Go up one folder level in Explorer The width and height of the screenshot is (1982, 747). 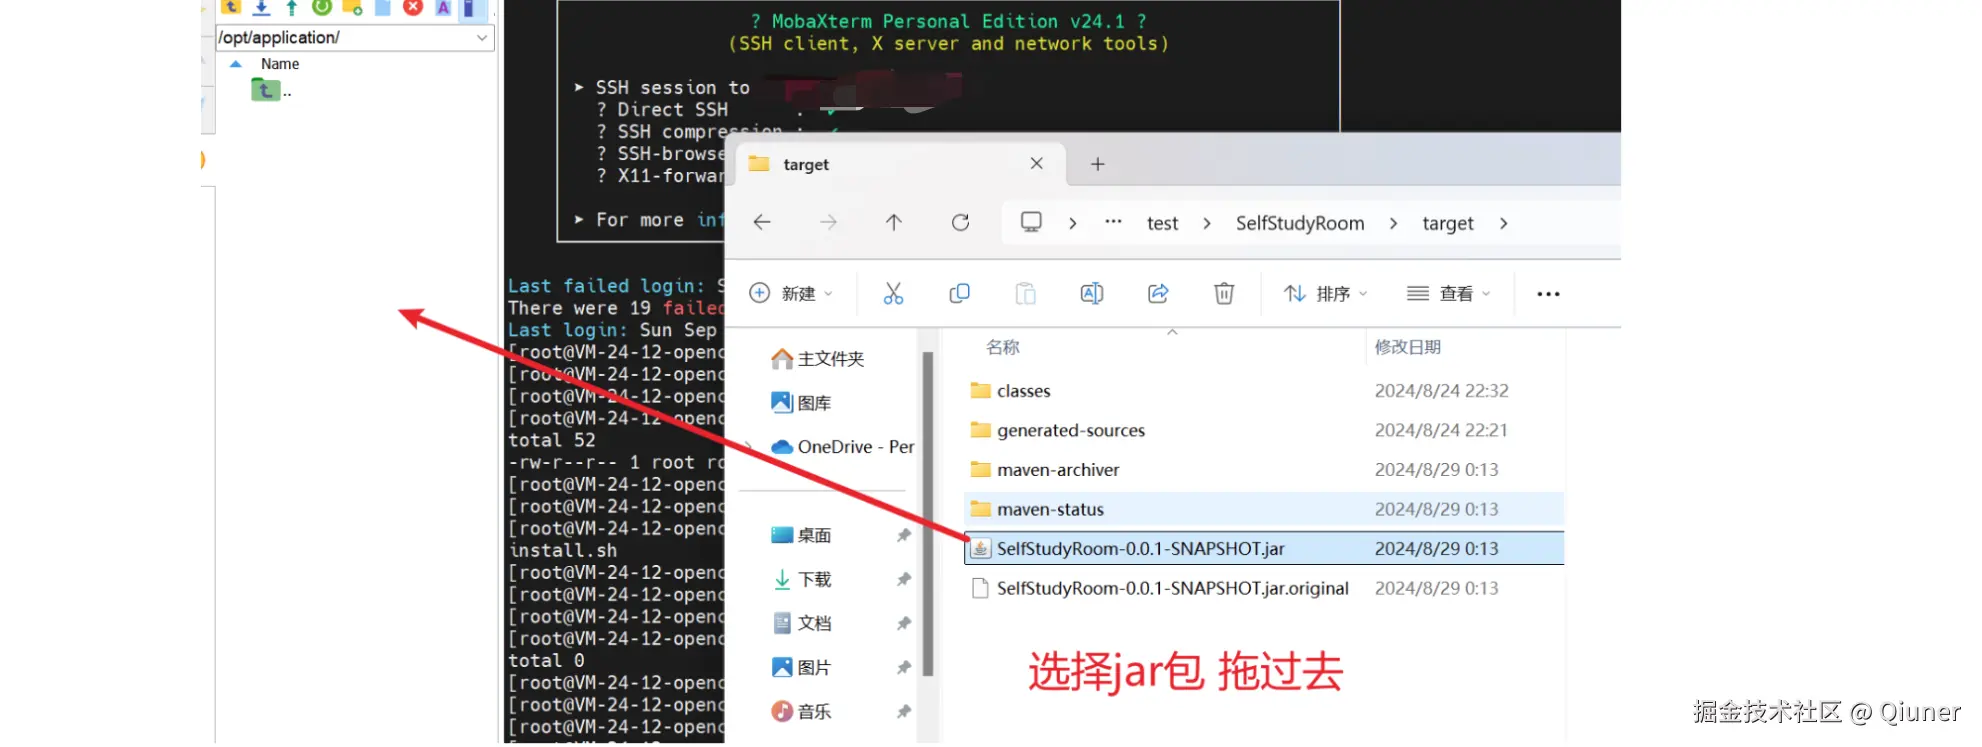point(894,222)
